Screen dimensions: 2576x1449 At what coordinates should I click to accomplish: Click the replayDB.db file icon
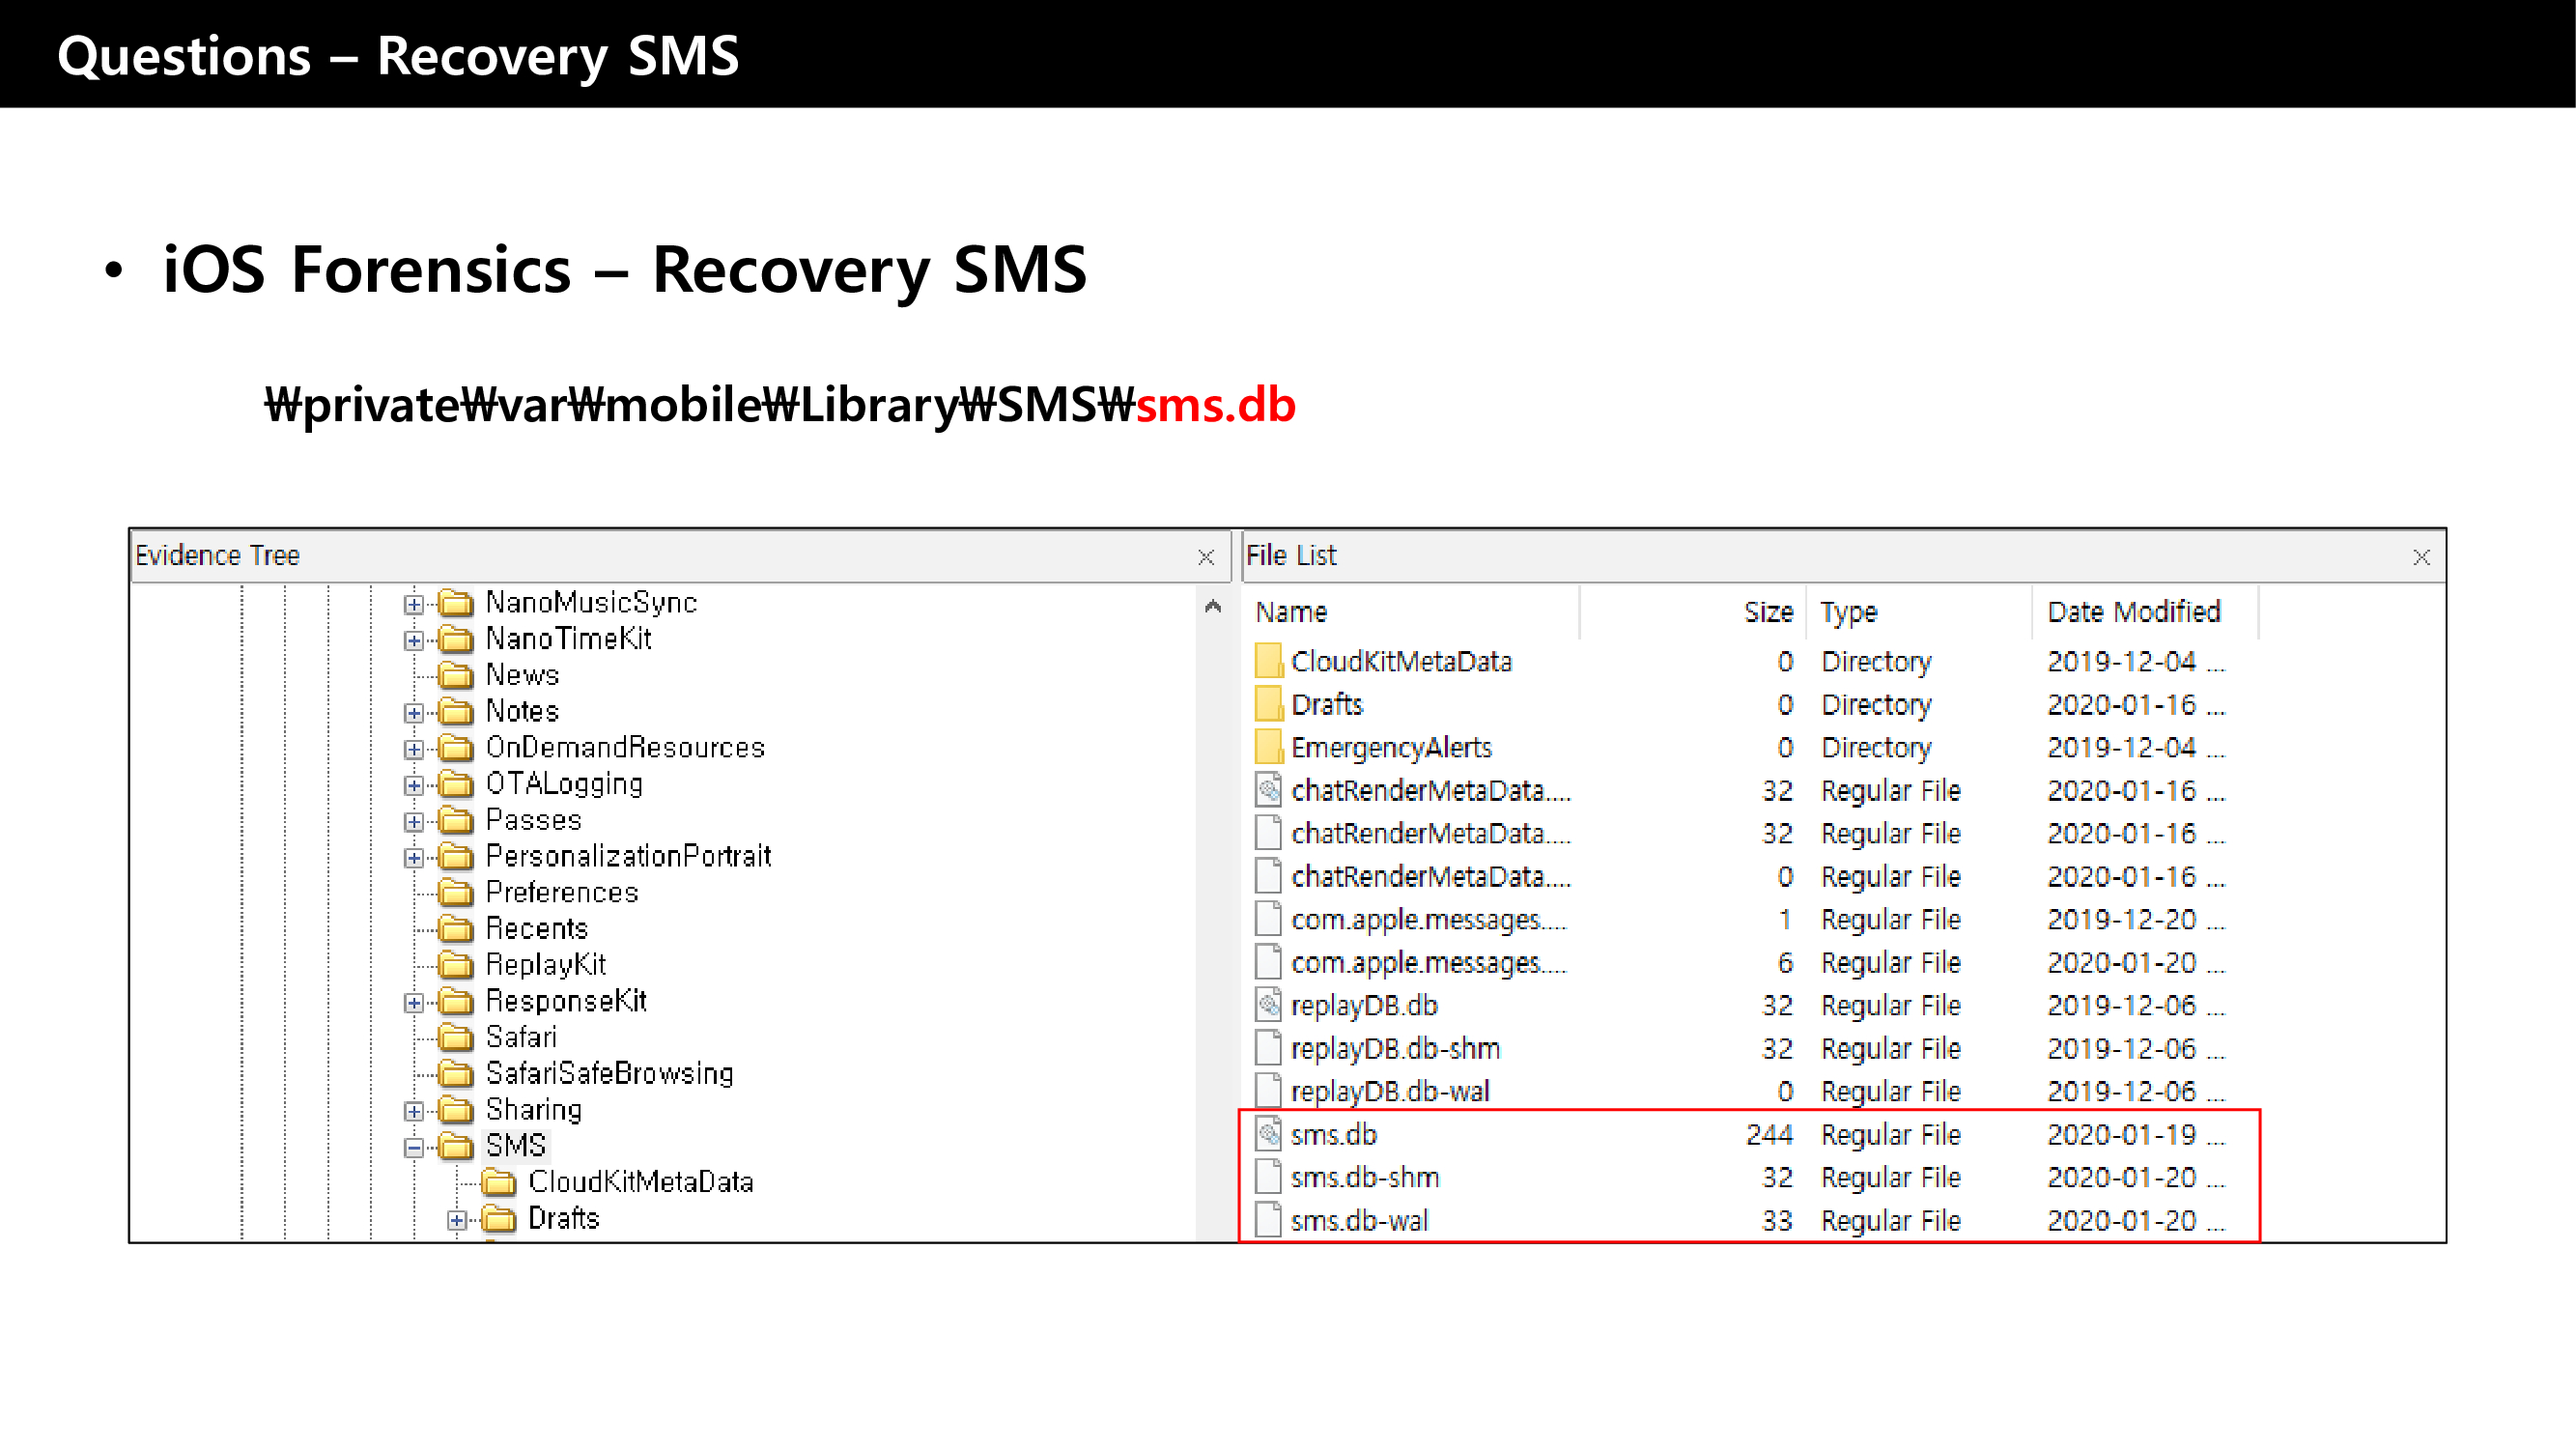tap(1268, 1005)
